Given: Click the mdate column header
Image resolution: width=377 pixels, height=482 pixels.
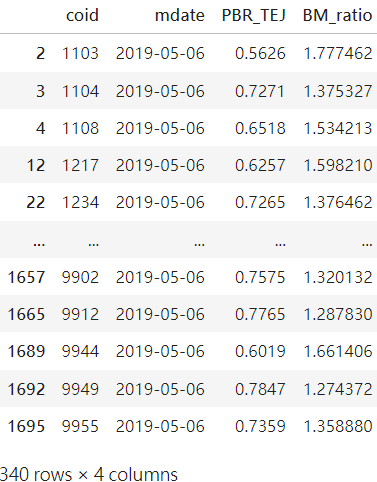Looking at the screenshot, I should (180, 16).
